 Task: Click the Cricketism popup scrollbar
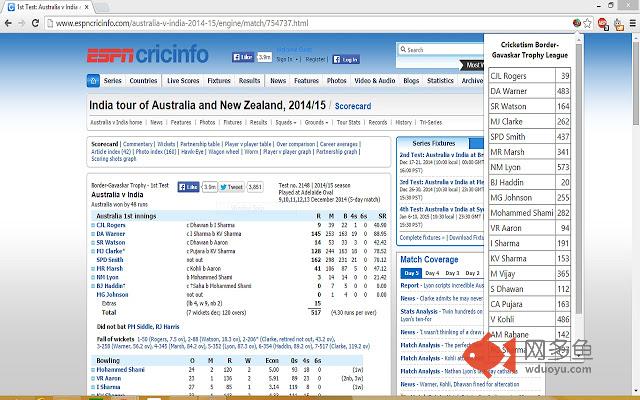tap(579, 178)
